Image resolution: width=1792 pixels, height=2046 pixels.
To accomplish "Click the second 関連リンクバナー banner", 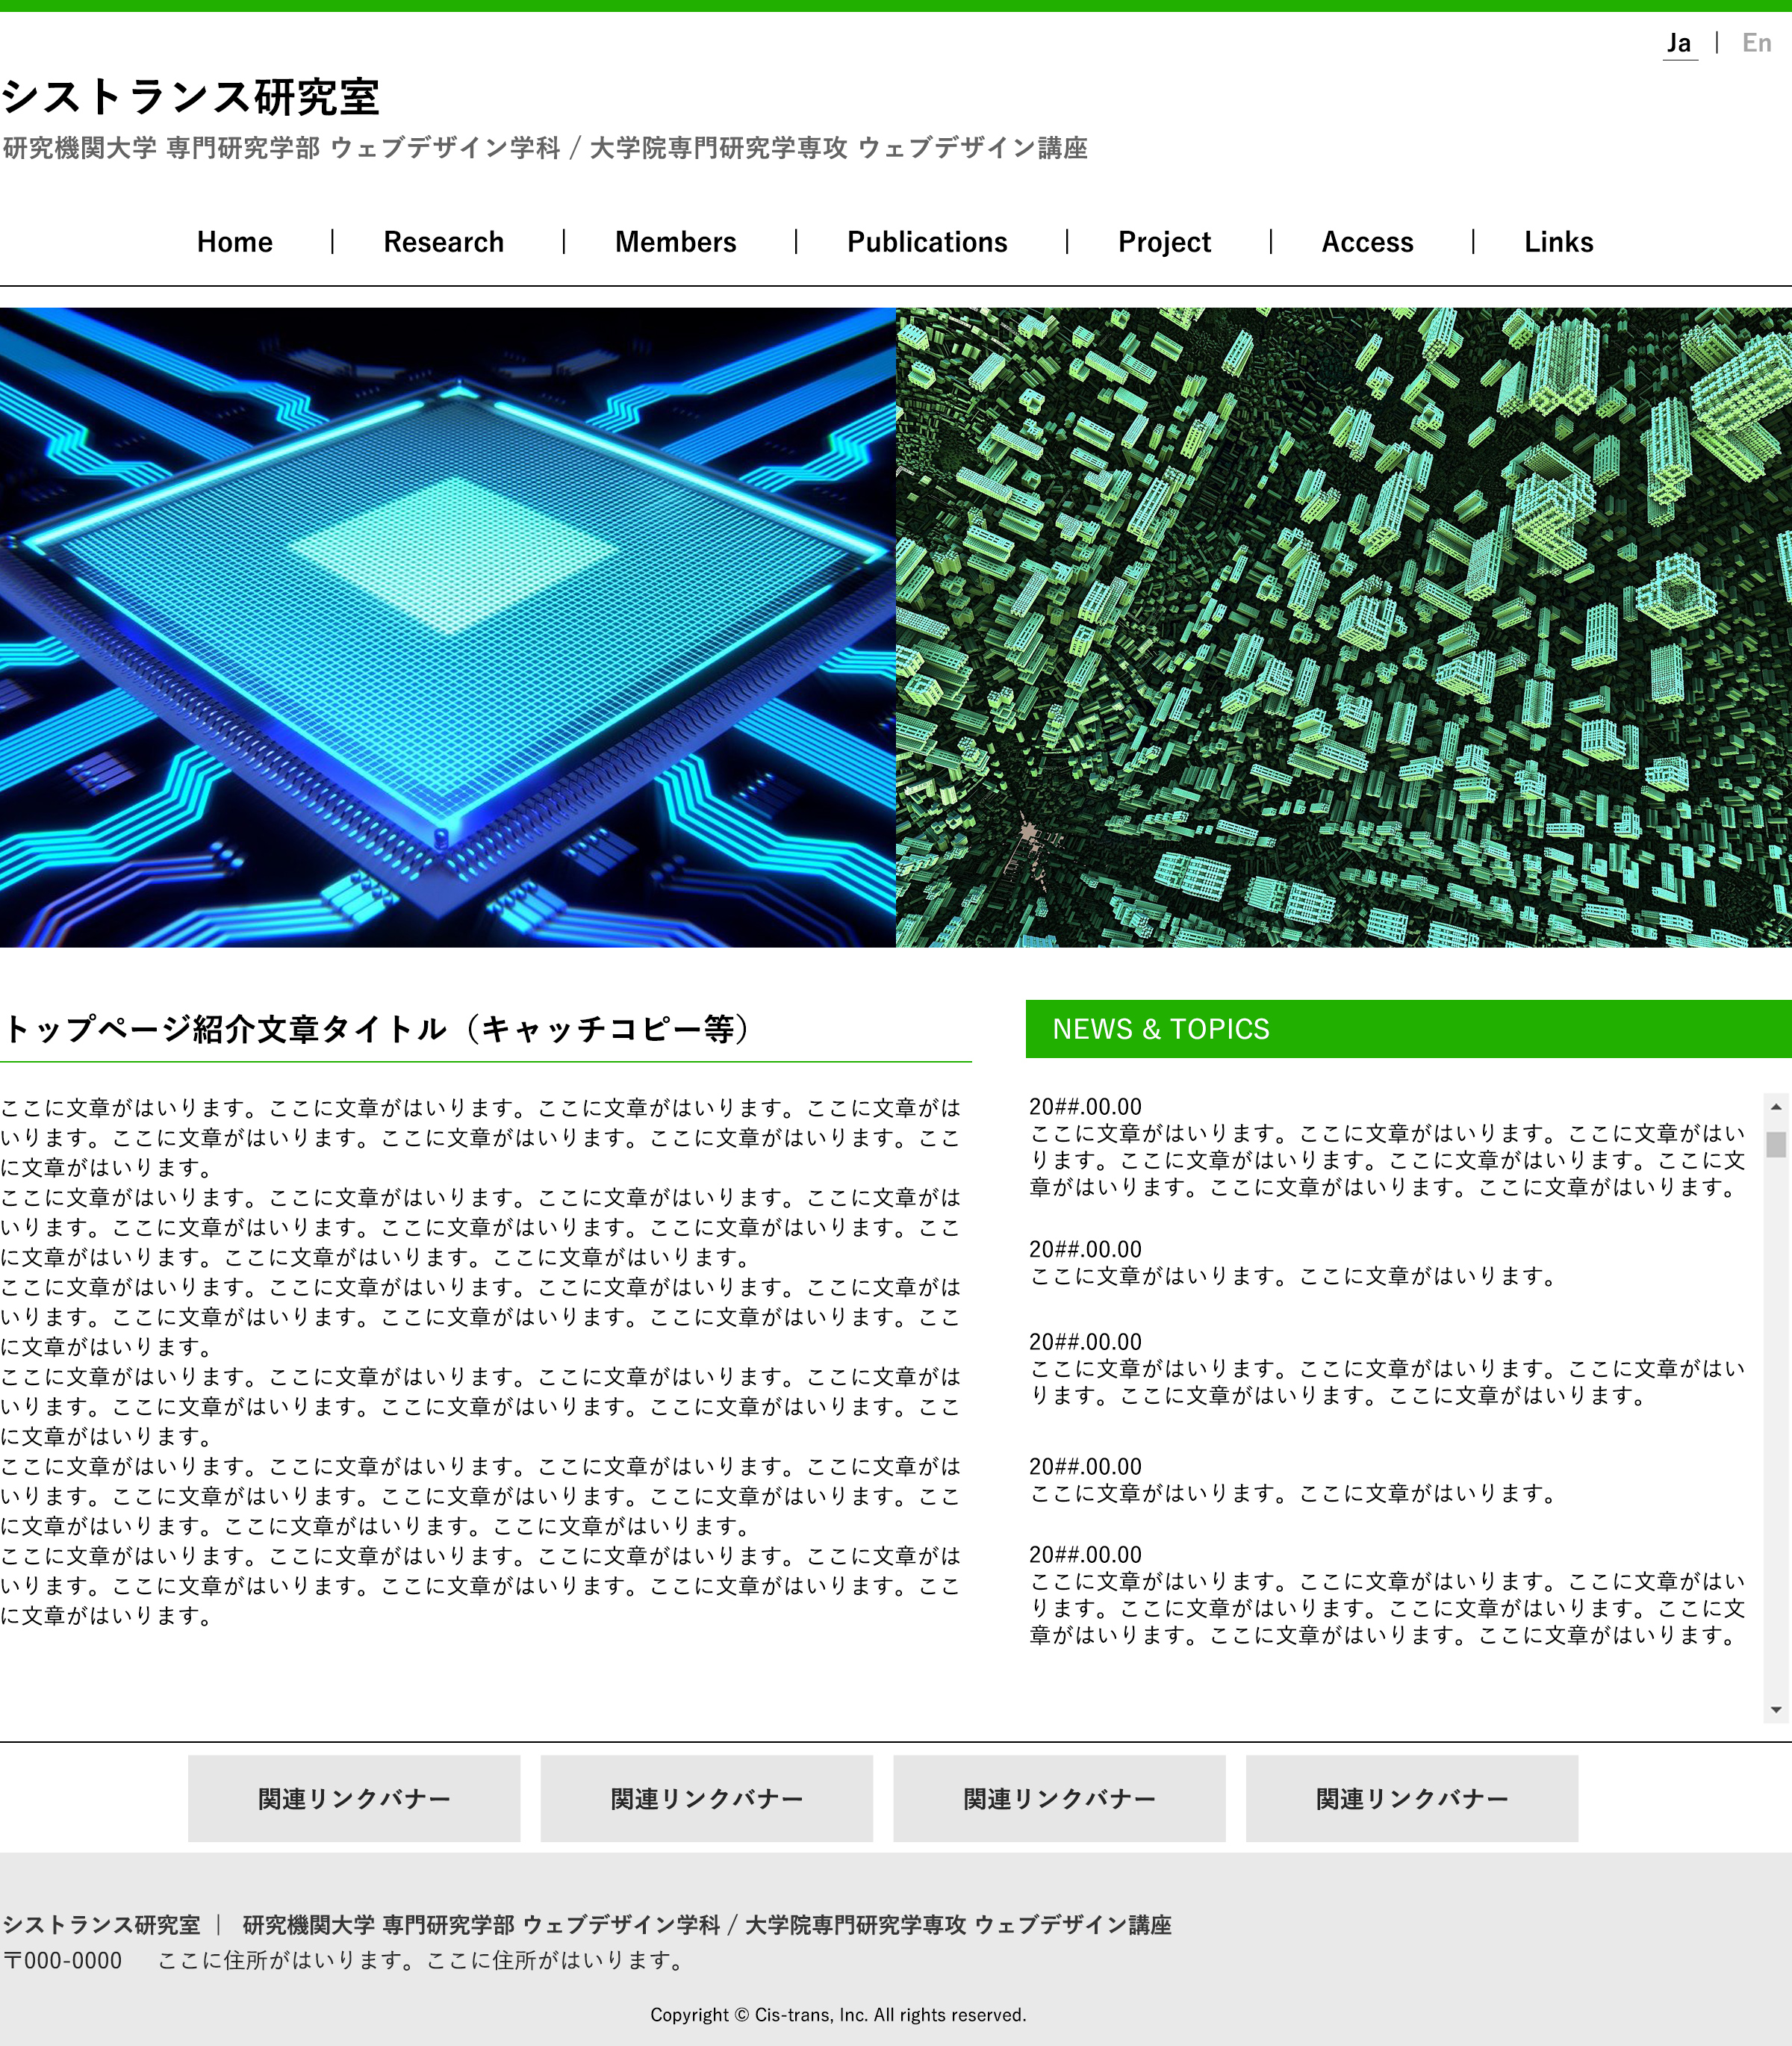I will click(707, 1799).
